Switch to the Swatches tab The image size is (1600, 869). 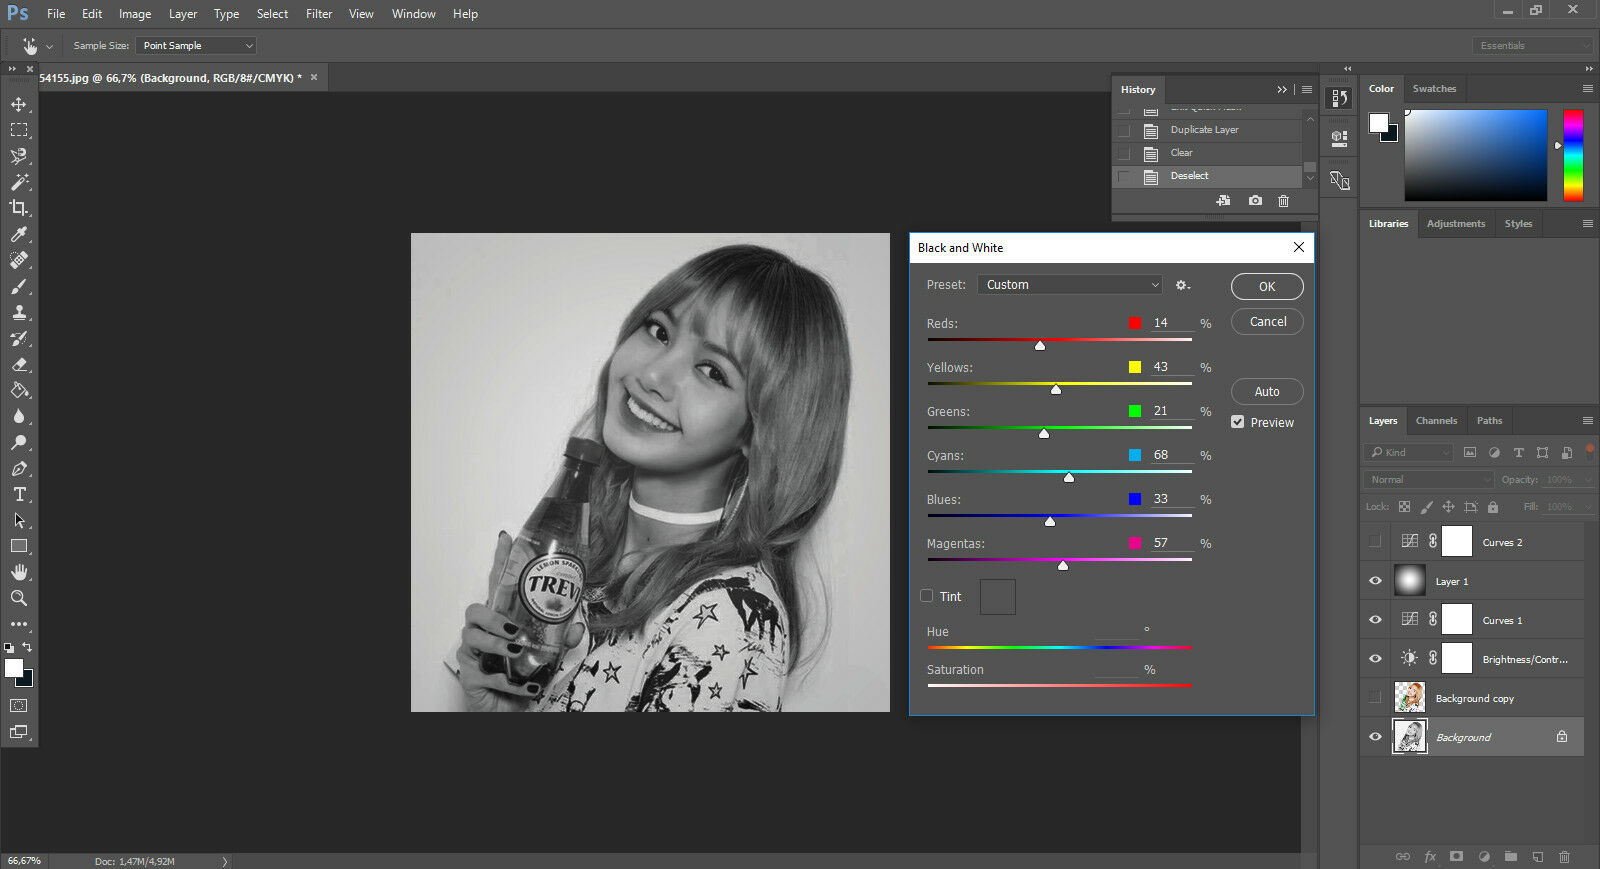point(1434,89)
